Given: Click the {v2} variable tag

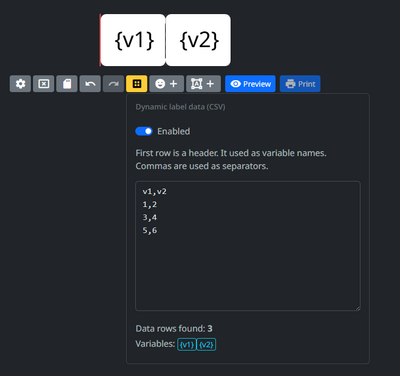Looking at the screenshot, I should (x=206, y=344).
